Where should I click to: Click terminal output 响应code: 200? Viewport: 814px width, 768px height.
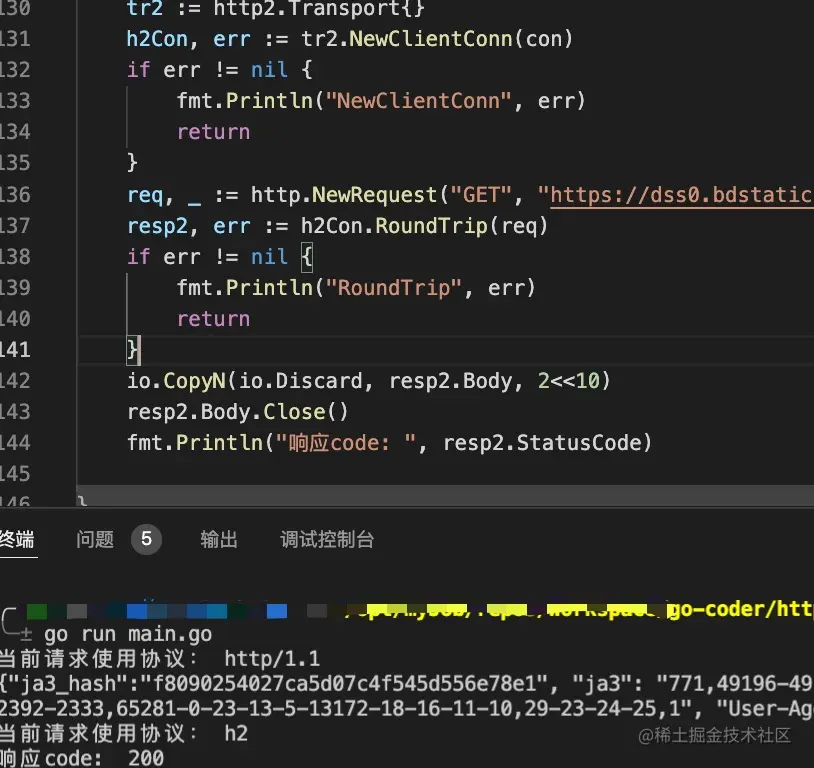tap(82, 758)
